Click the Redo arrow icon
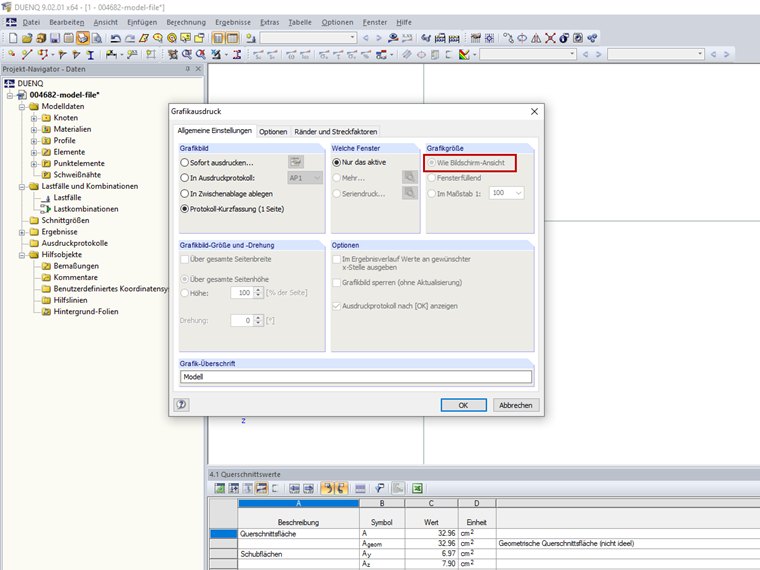This screenshot has height=570, width=760. click(x=129, y=38)
